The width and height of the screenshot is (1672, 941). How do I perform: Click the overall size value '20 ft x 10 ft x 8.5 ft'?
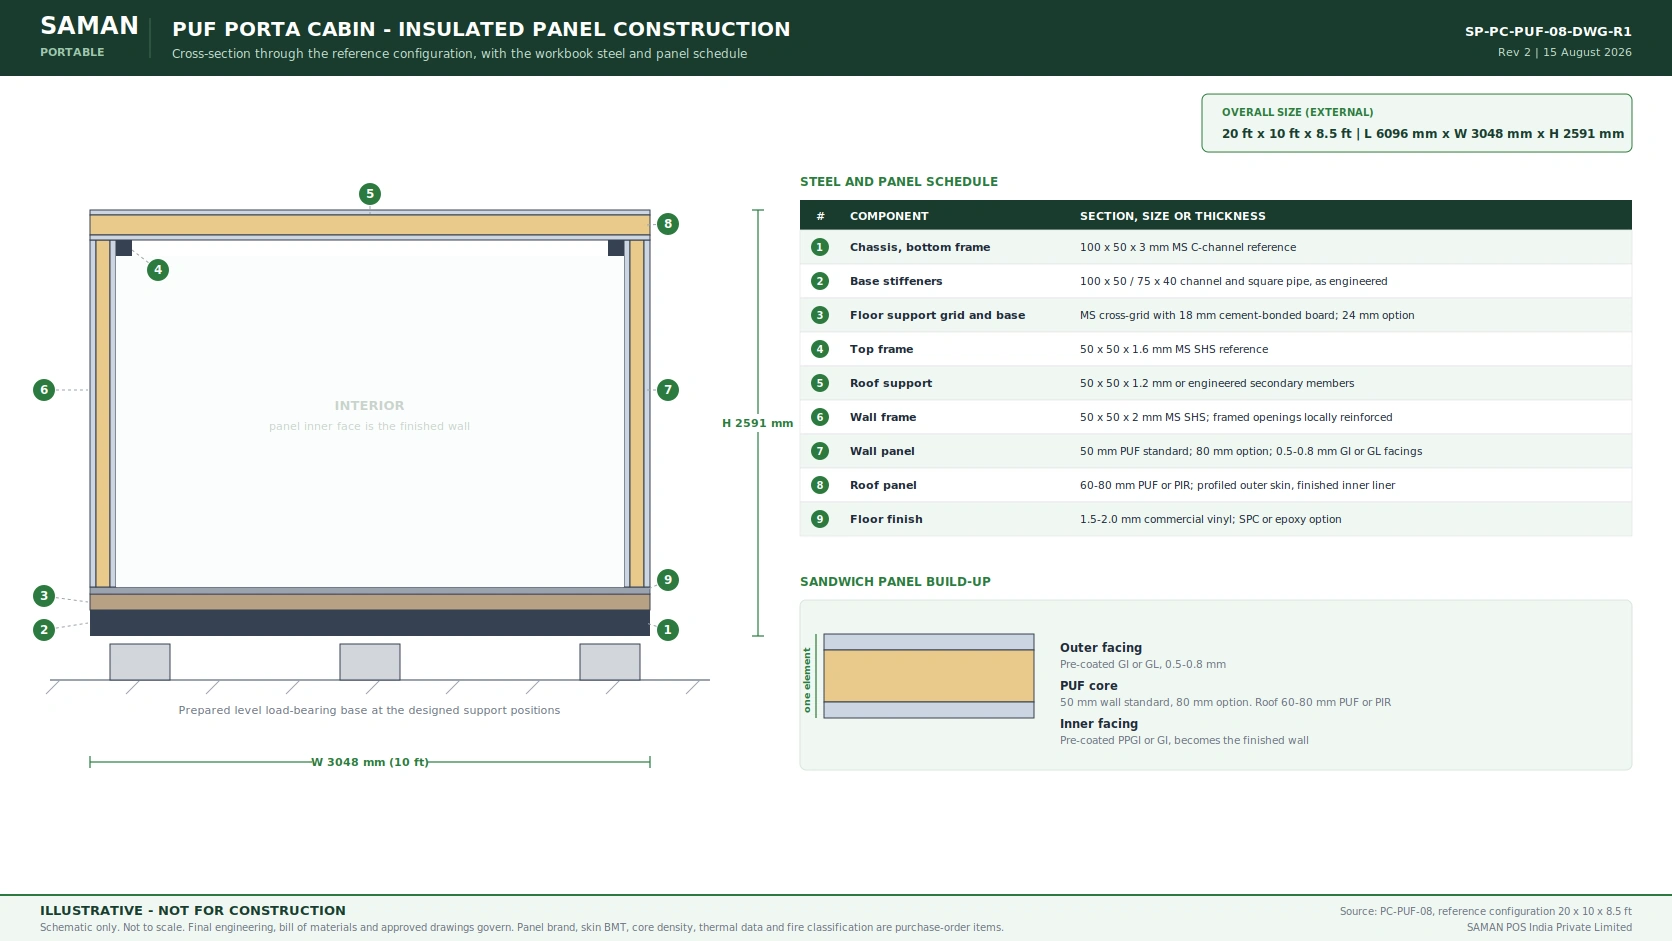click(1286, 134)
